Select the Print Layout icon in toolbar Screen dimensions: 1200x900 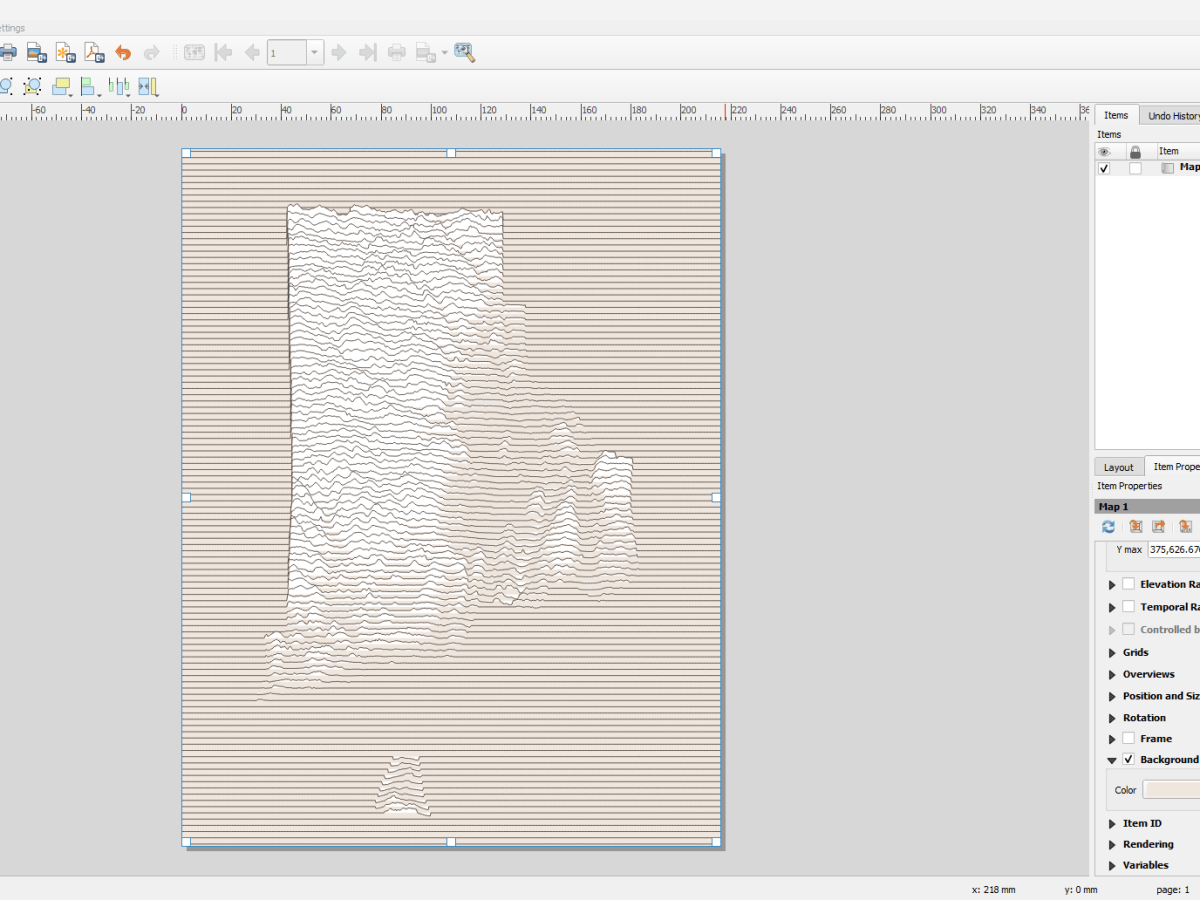[9, 52]
